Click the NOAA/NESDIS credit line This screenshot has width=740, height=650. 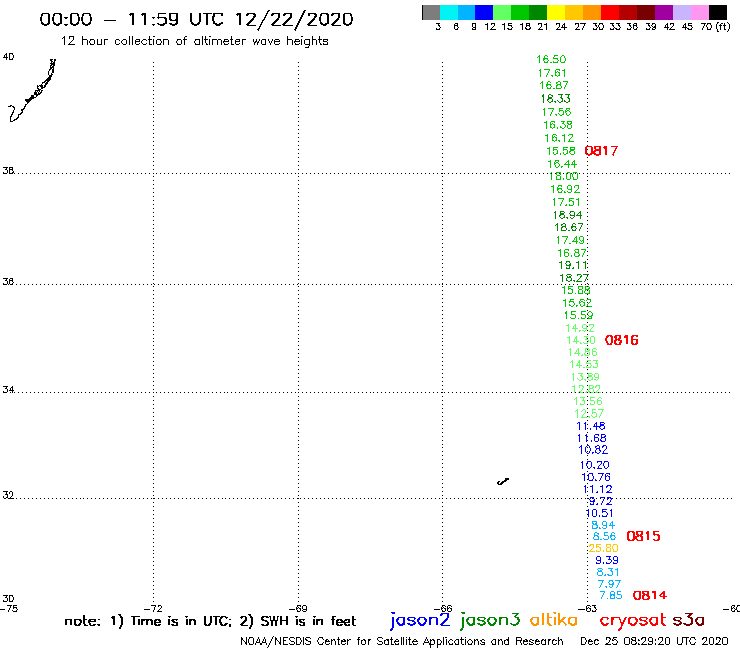click(x=402, y=642)
